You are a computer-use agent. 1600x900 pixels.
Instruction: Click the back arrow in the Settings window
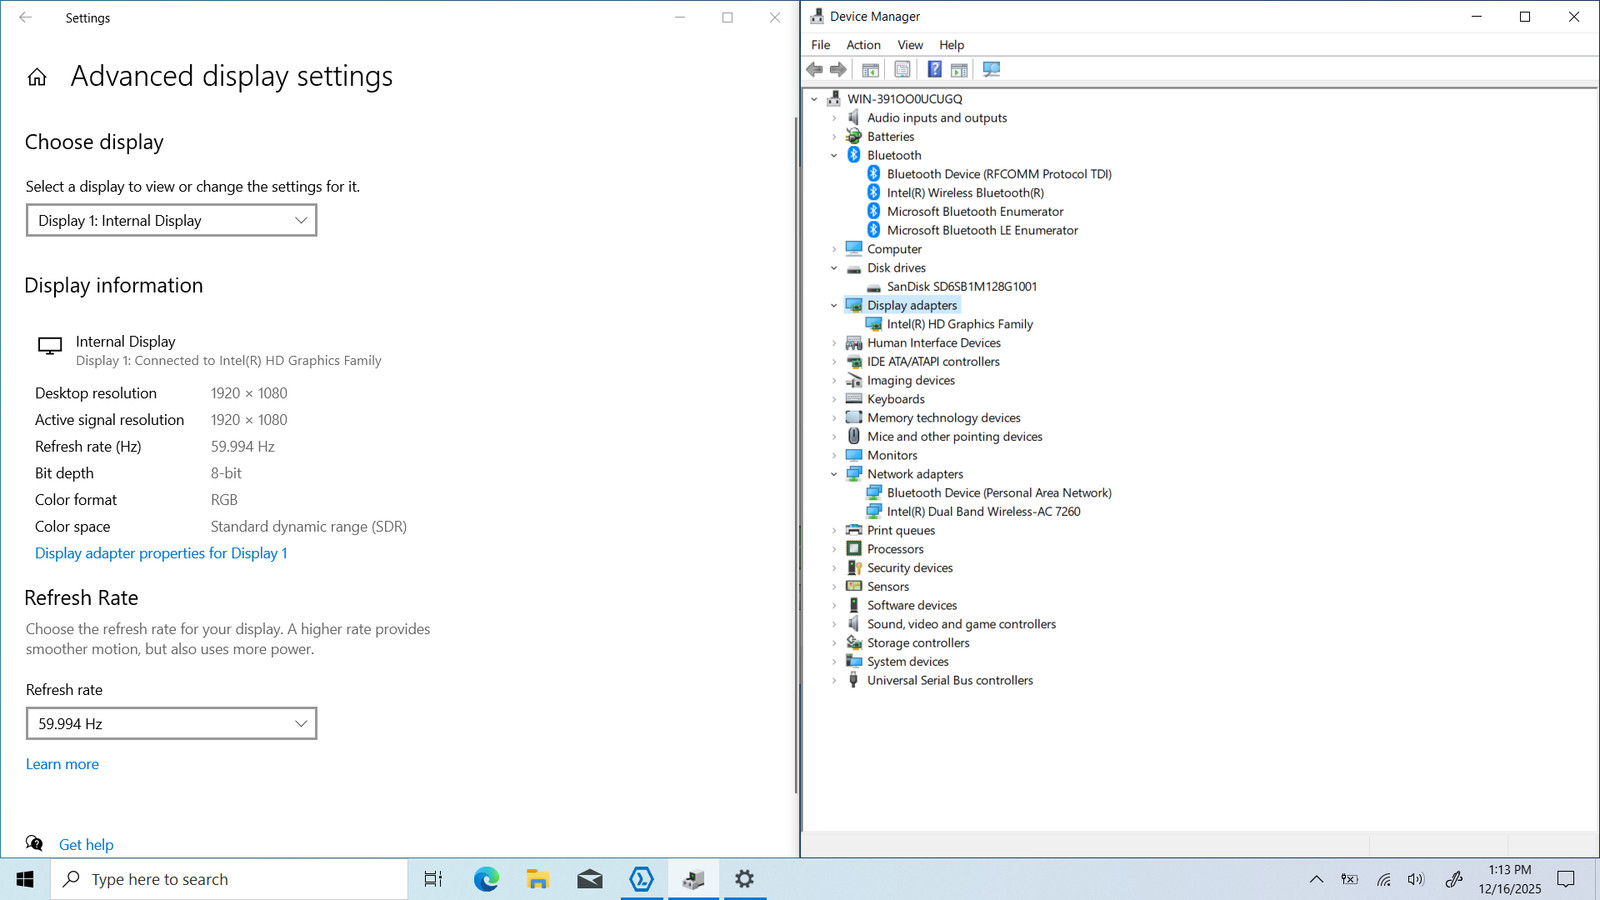tap(26, 18)
